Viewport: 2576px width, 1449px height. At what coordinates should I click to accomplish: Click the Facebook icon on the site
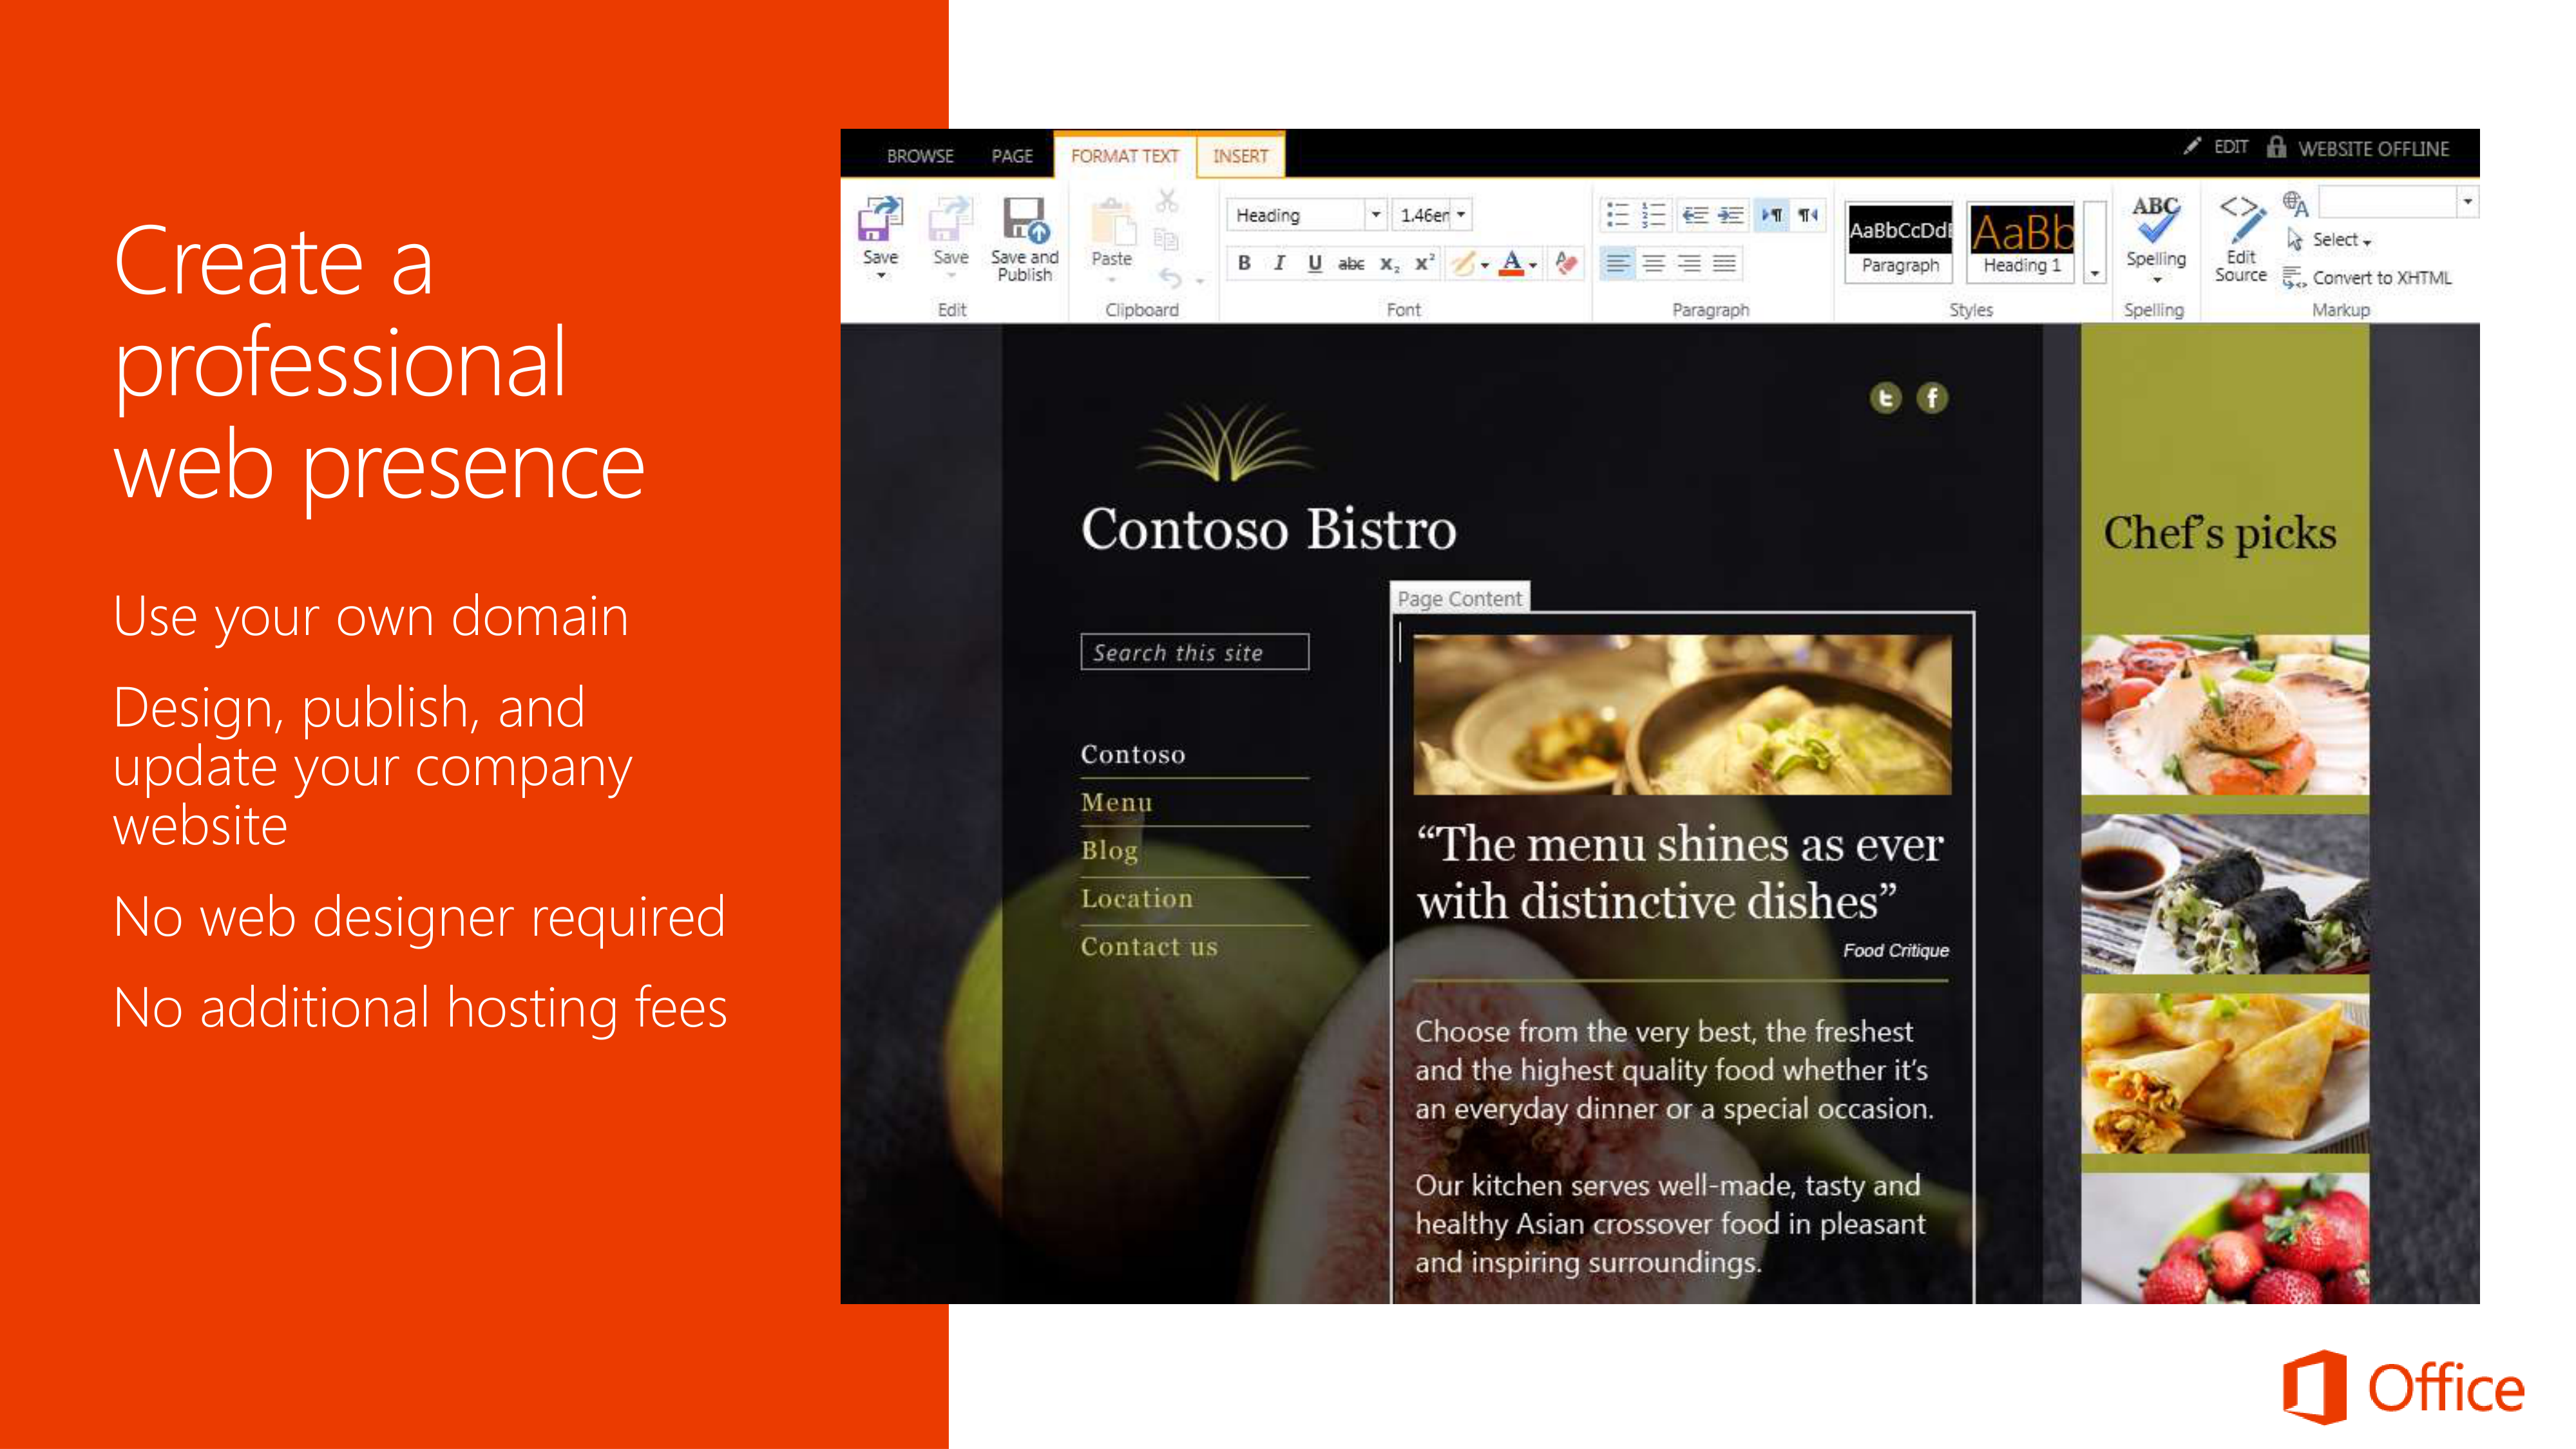pos(1932,398)
